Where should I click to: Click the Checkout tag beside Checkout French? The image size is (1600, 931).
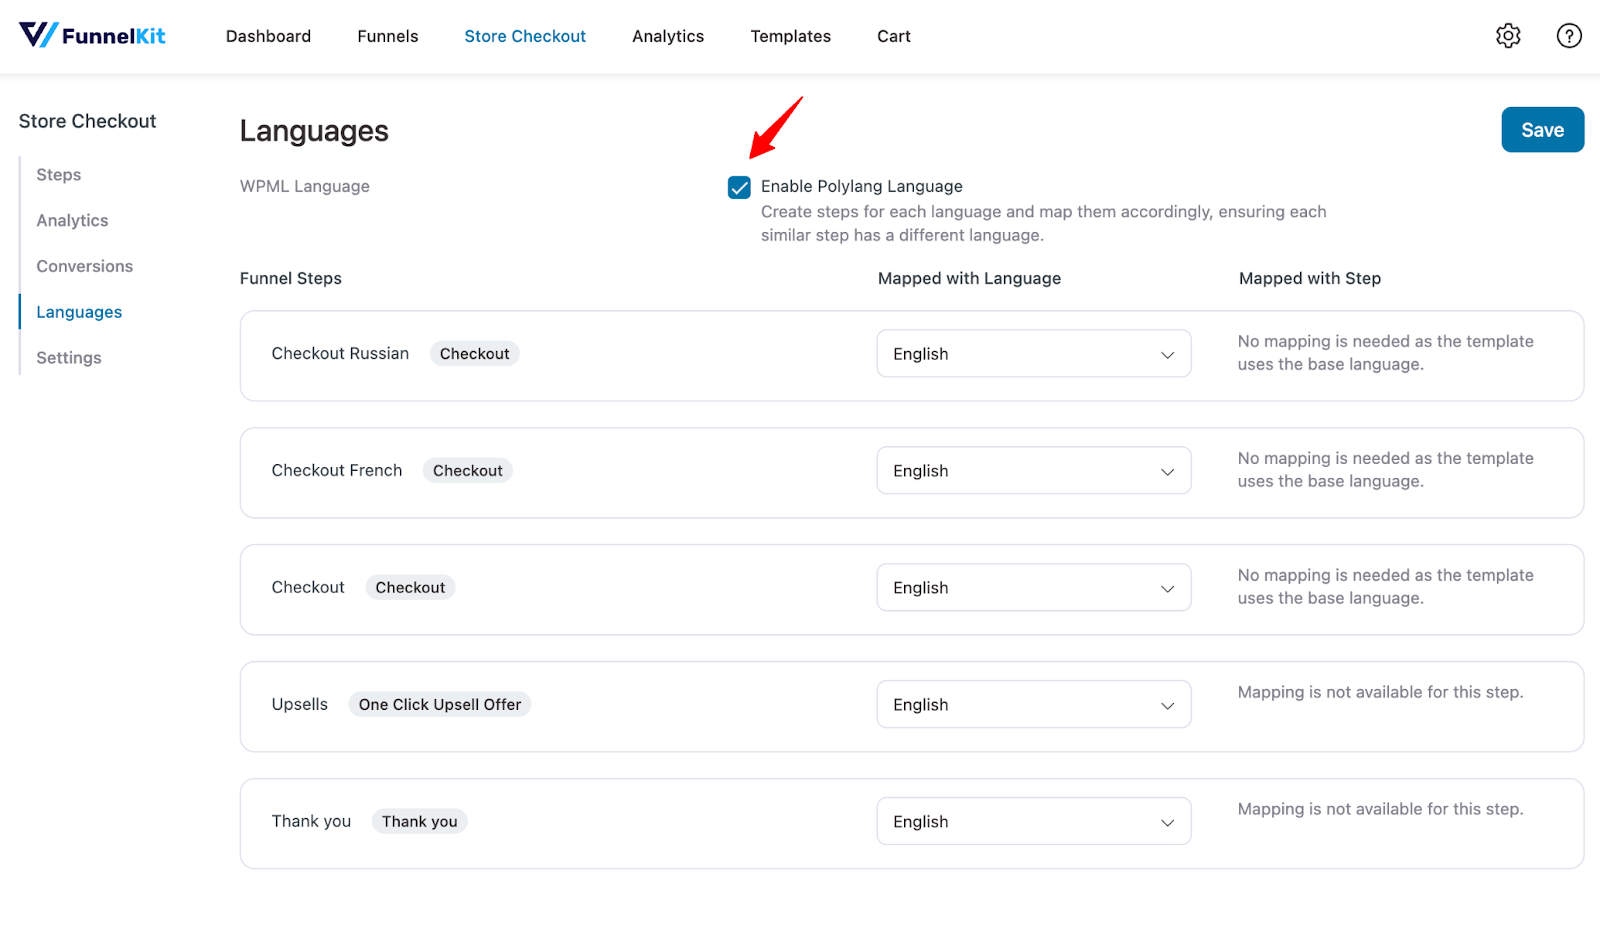468,471
